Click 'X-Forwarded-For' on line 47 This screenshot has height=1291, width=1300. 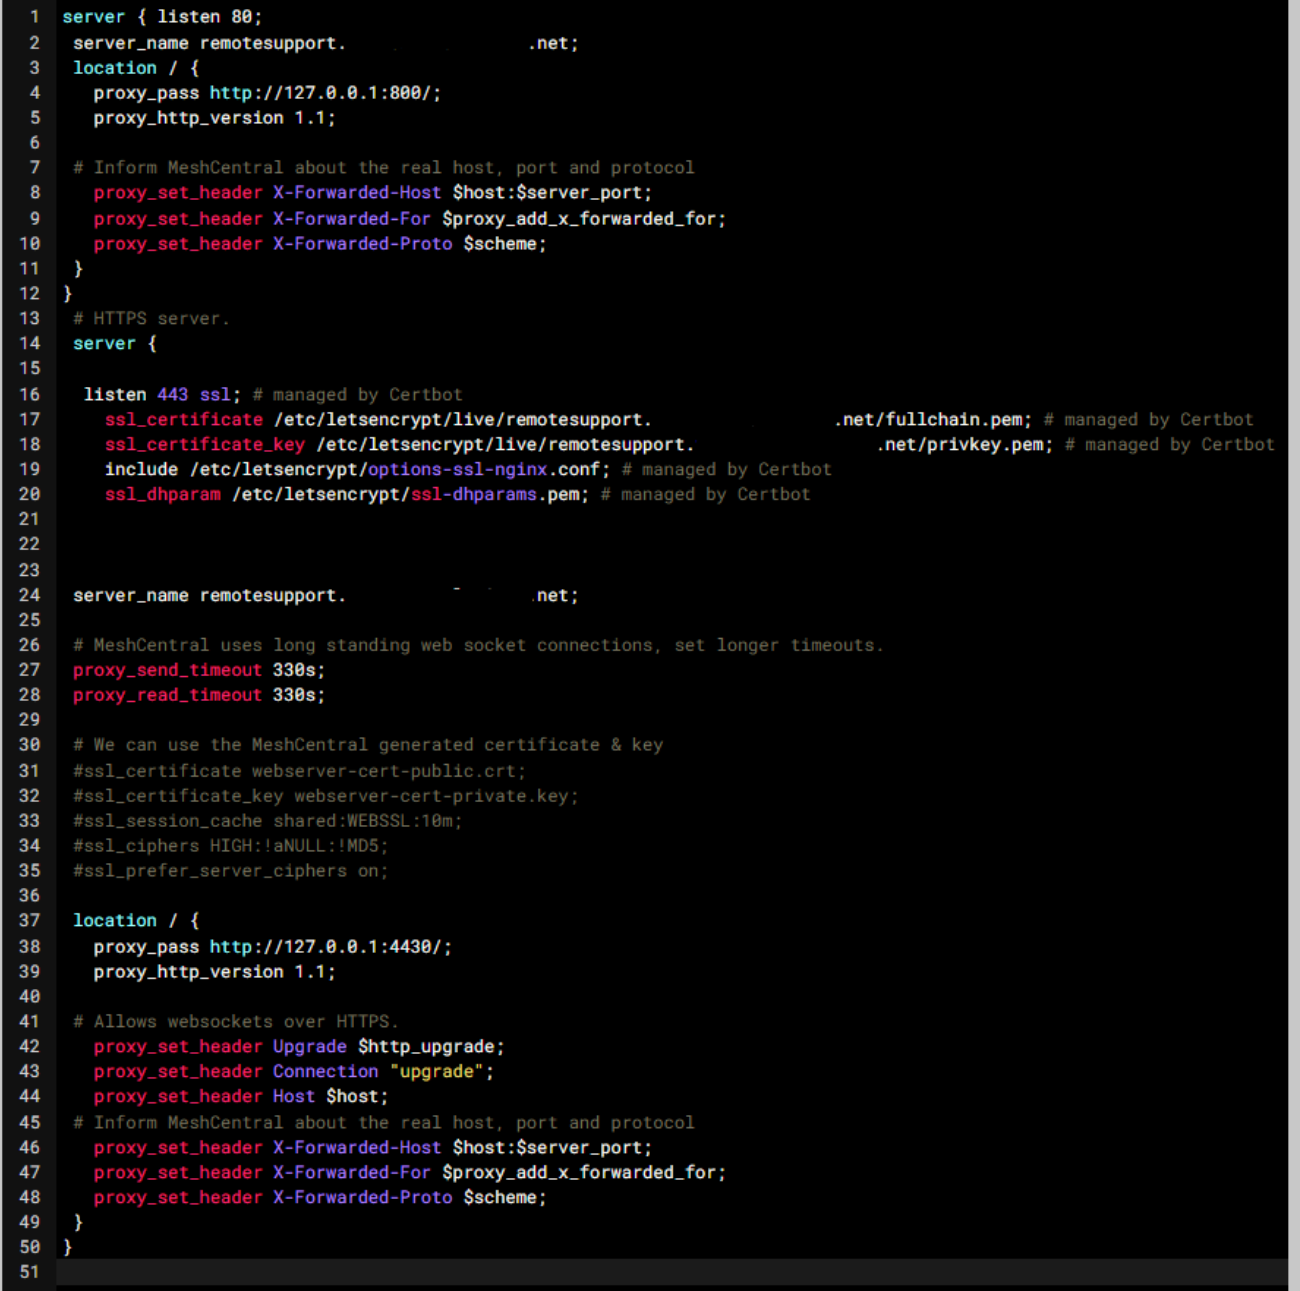(x=352, y=1173)
